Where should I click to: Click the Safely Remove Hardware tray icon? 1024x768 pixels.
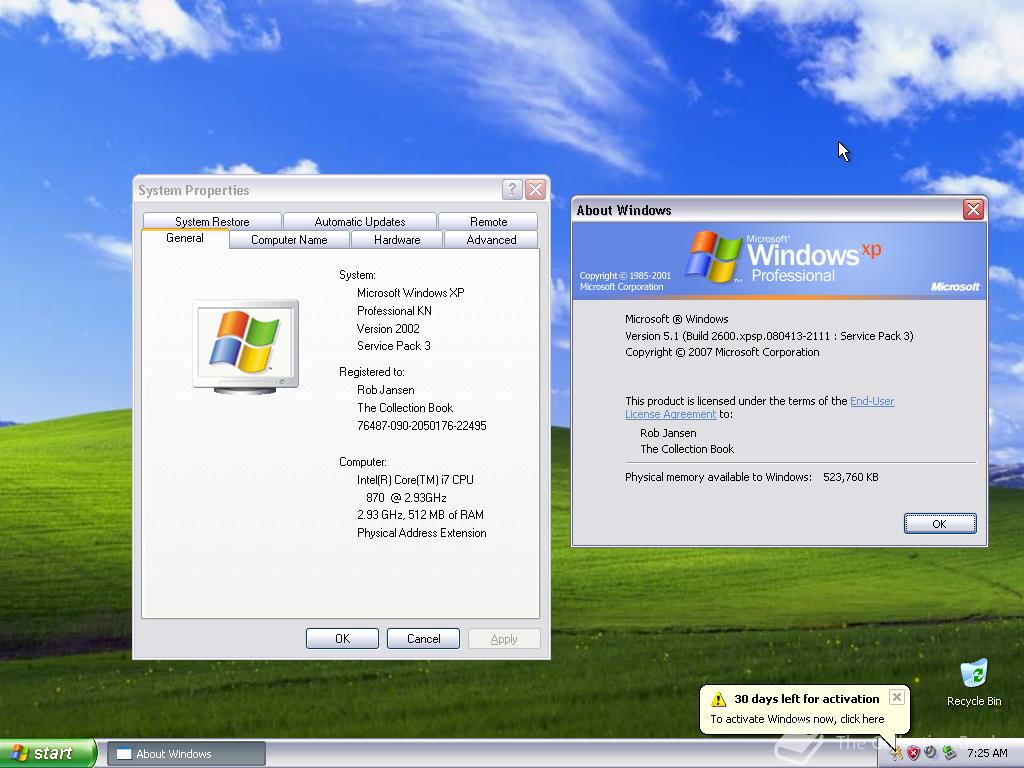coord(949,754)
